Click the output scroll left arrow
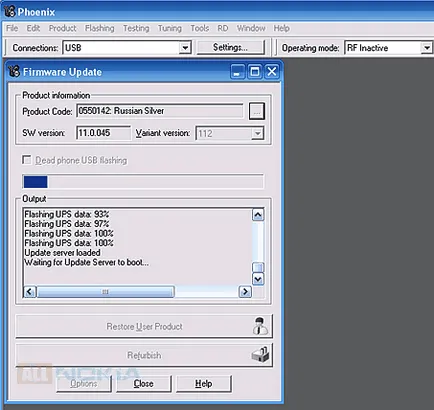Viewport: 434px width, 410px height. [30, 292]
